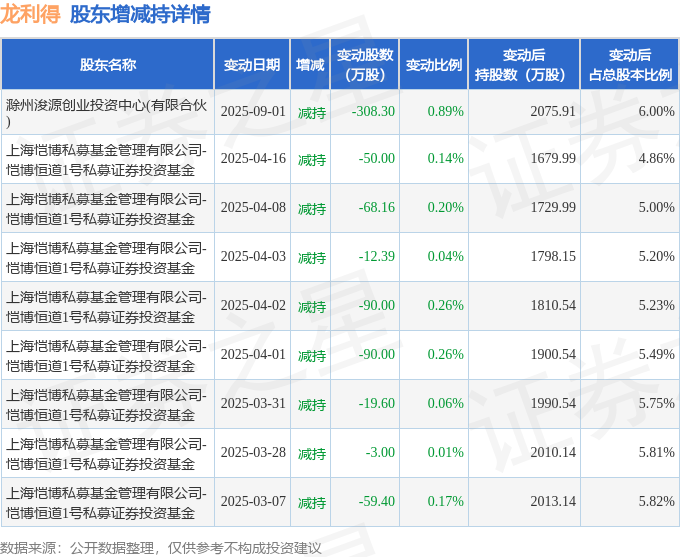Click shareholder name in 2025-03-28 row
The width and height of the screenshot is (680, 557).
pos(106,454)
